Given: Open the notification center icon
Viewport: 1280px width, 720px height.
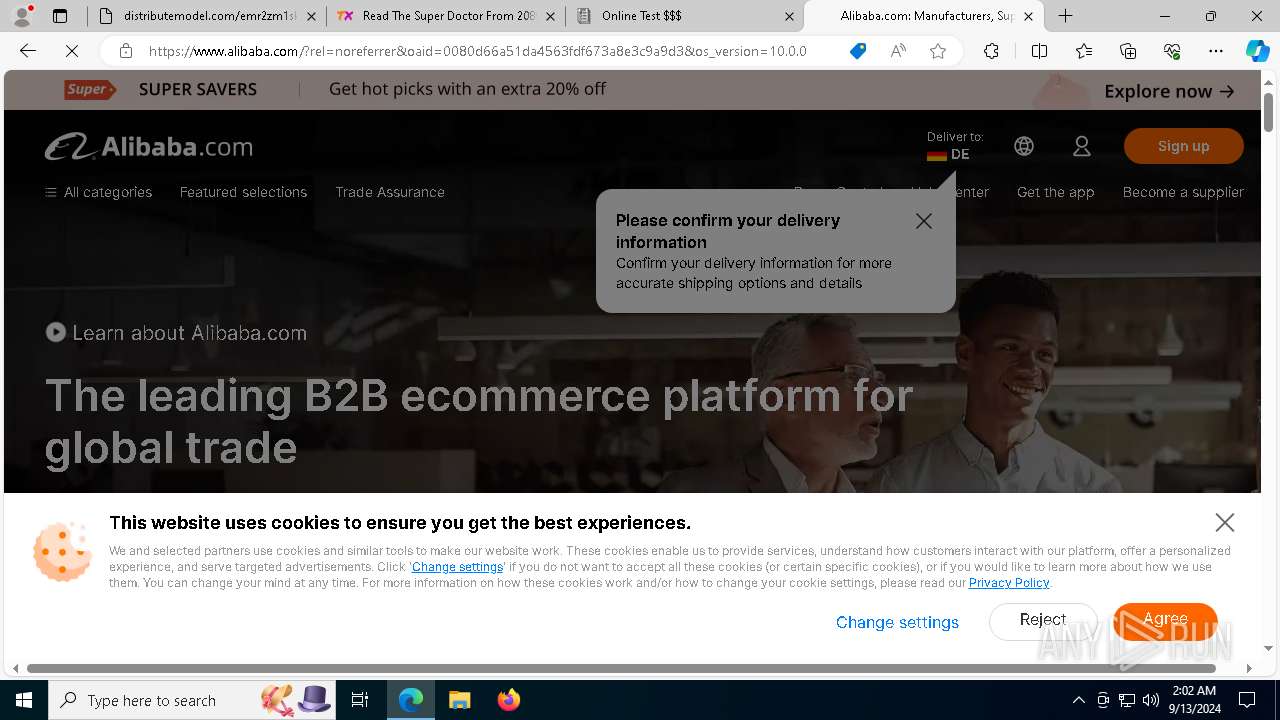Looking at the screenshot, I should coord(1247,700).
